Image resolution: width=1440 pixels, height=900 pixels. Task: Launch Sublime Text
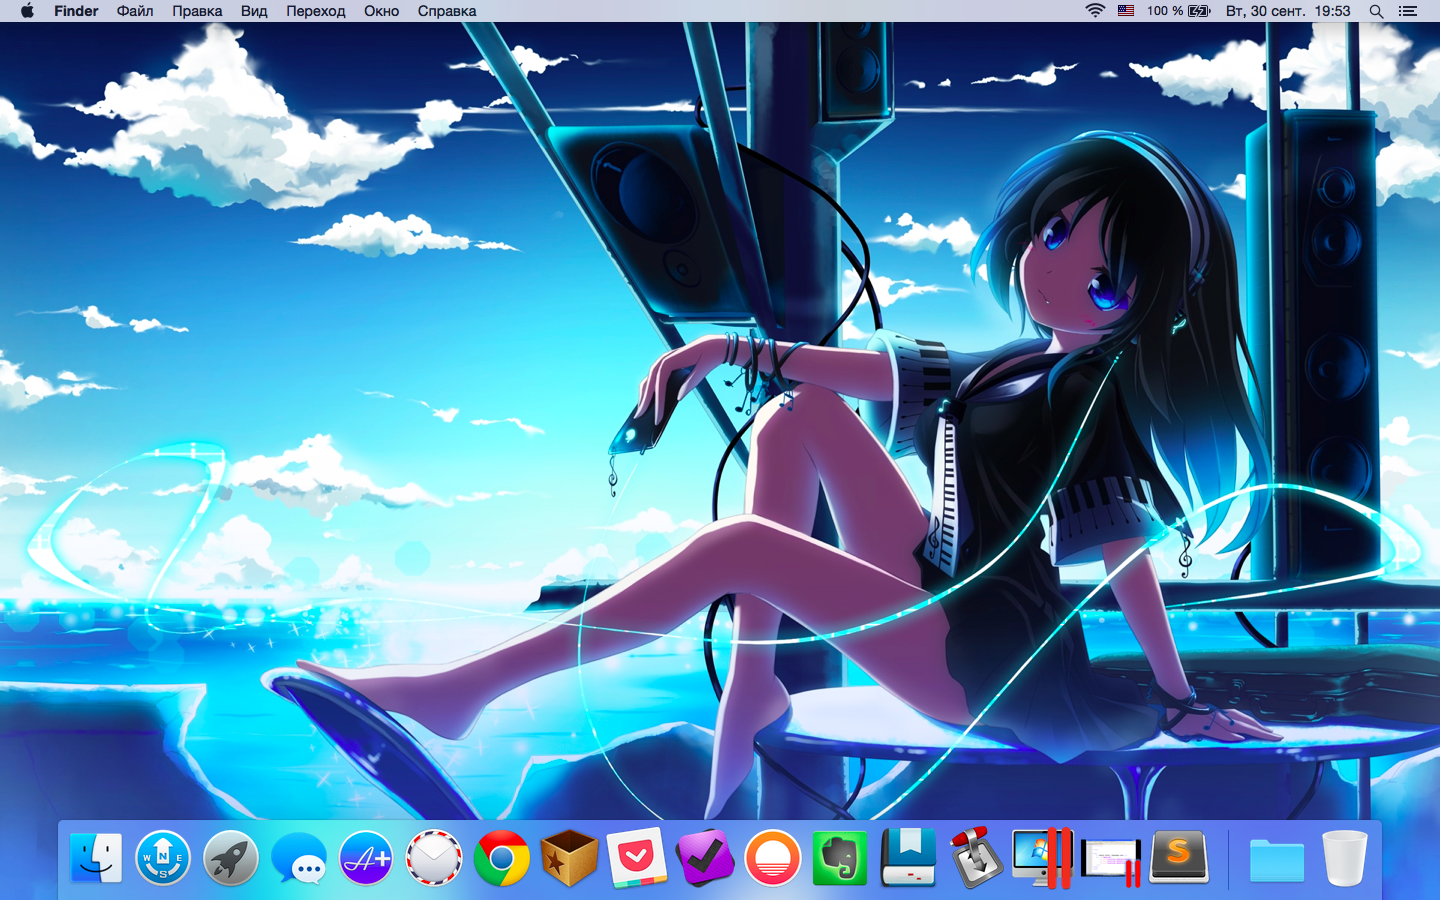[1179, 858]
